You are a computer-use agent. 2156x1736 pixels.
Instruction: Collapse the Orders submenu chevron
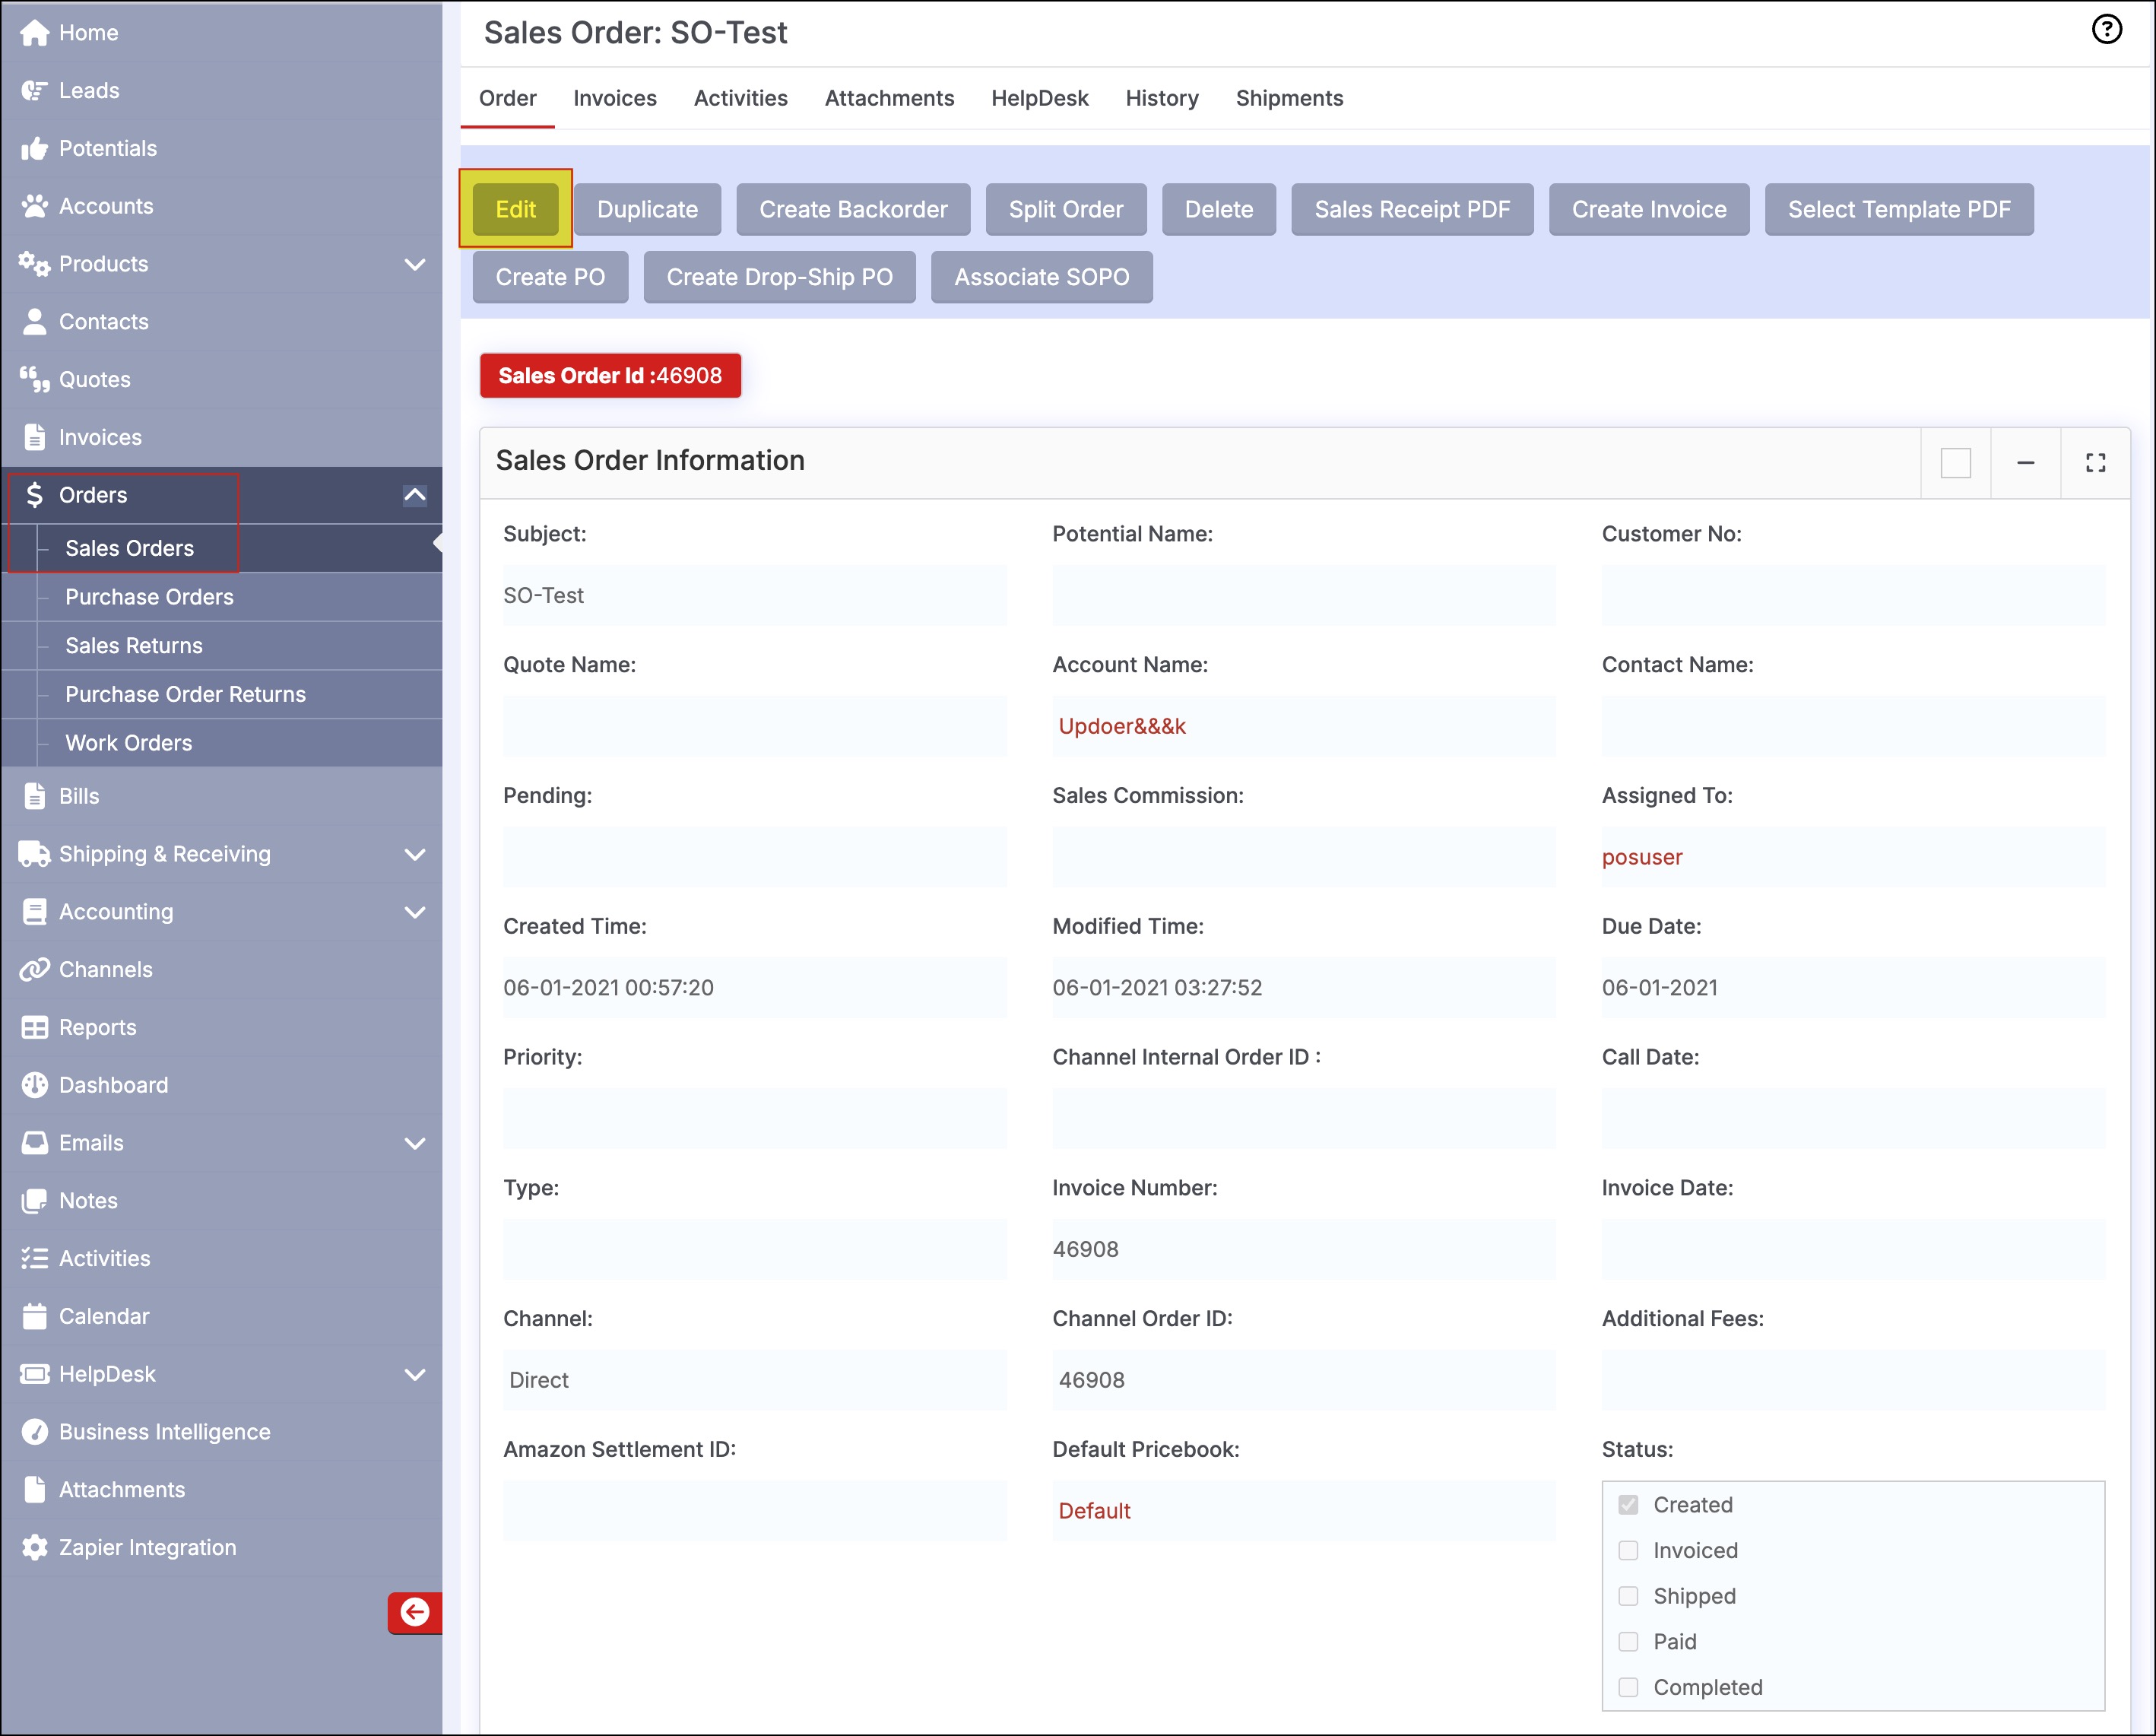tap(414, 495)
